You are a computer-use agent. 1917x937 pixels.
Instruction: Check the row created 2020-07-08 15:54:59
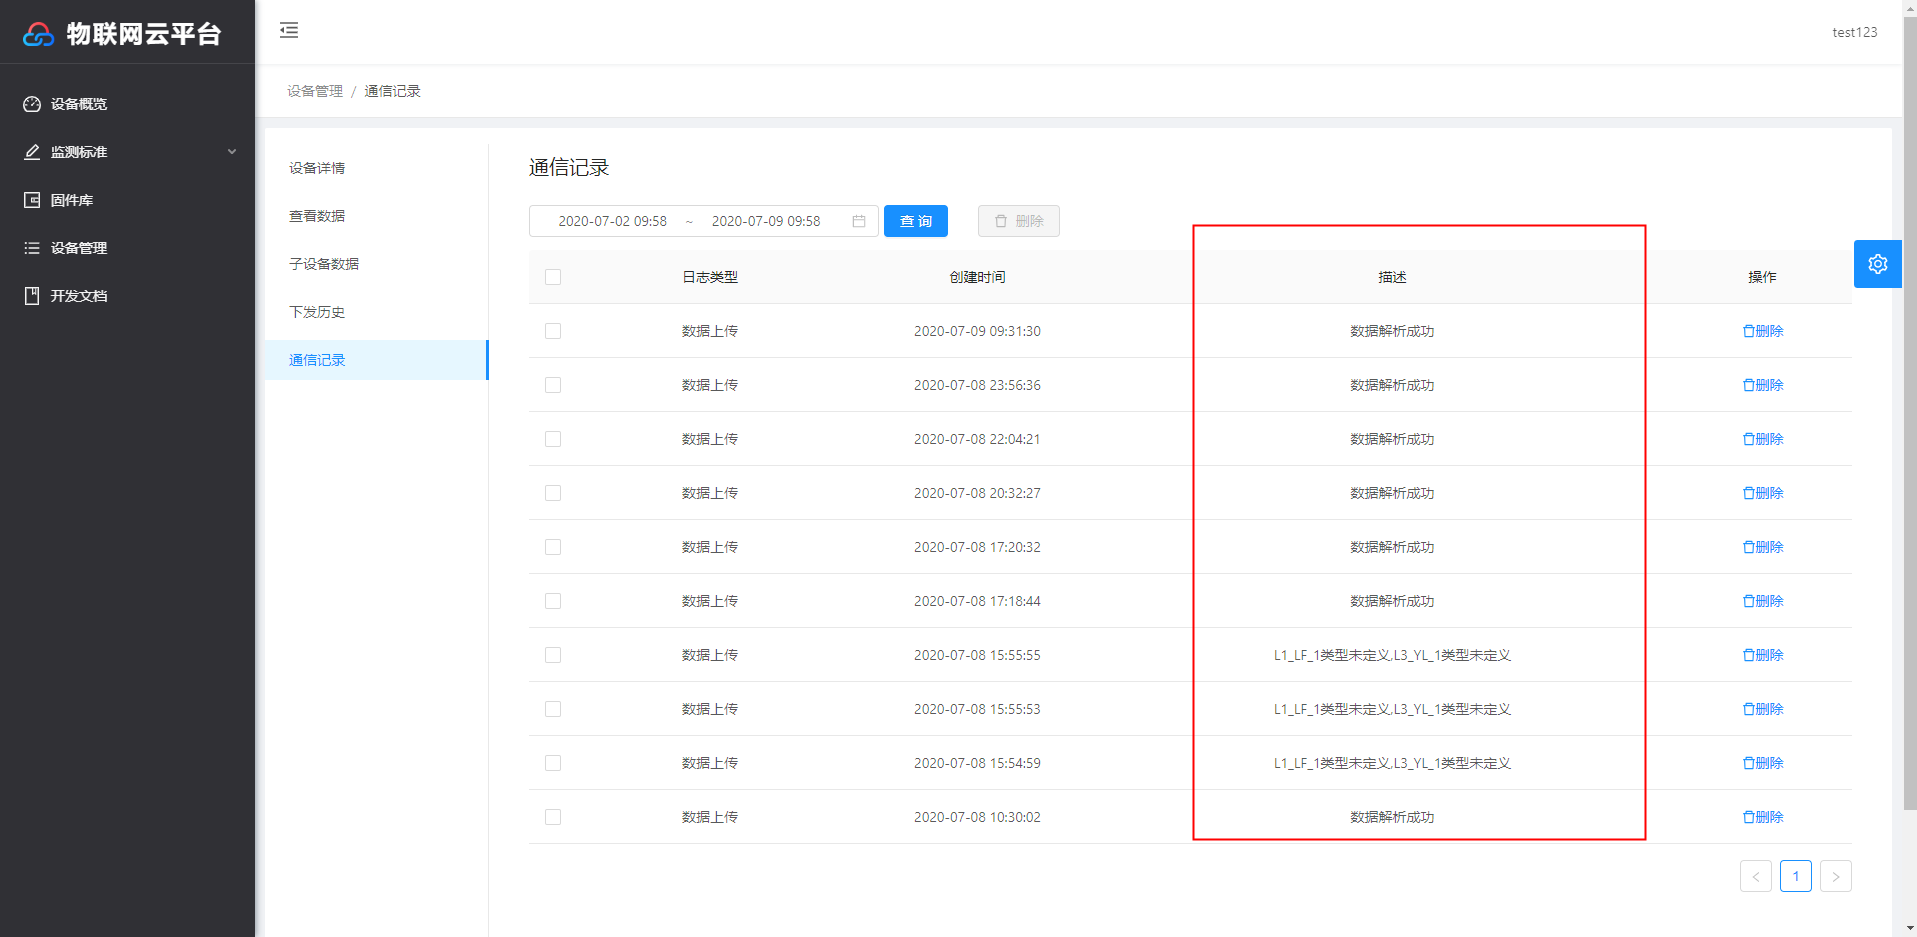(553, 763)
